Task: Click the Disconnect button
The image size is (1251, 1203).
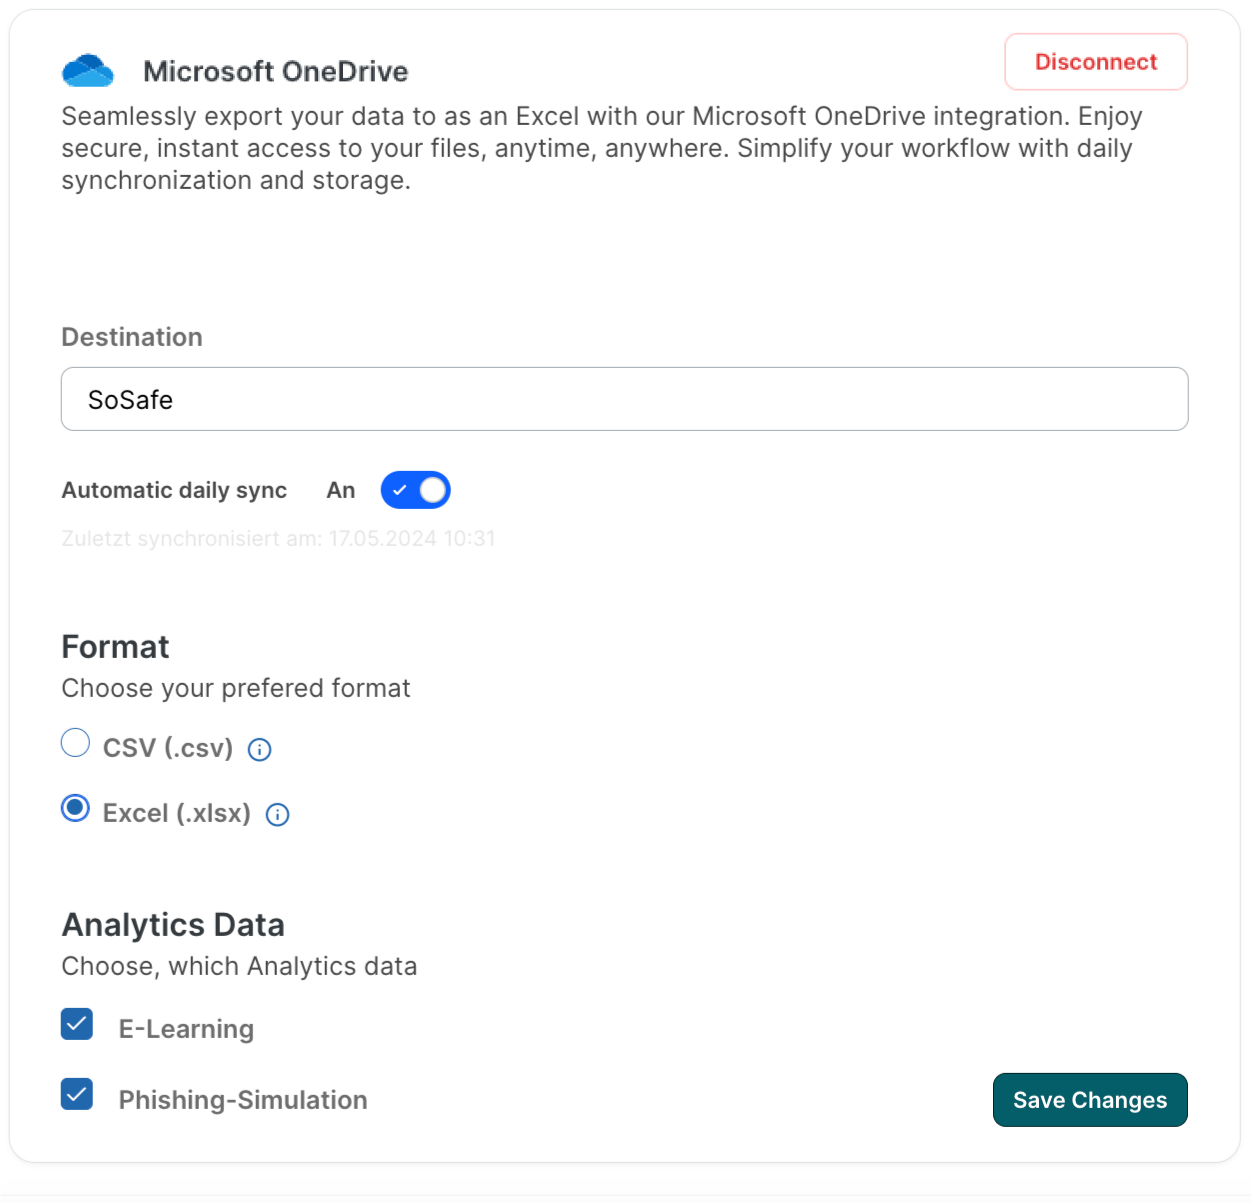Action: 1096,62
